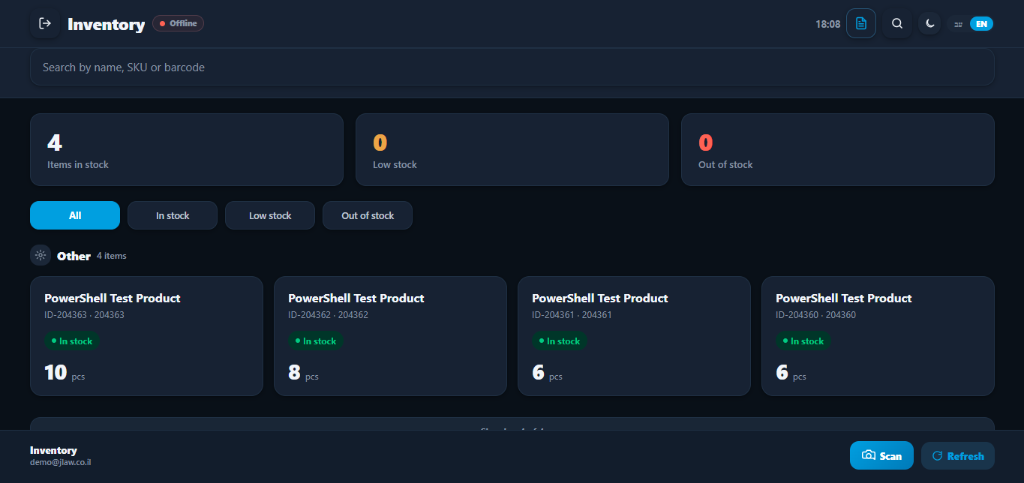This screenshot has height=483, width=1024.
Task: Open the document report icon
Action: (861, 23)
